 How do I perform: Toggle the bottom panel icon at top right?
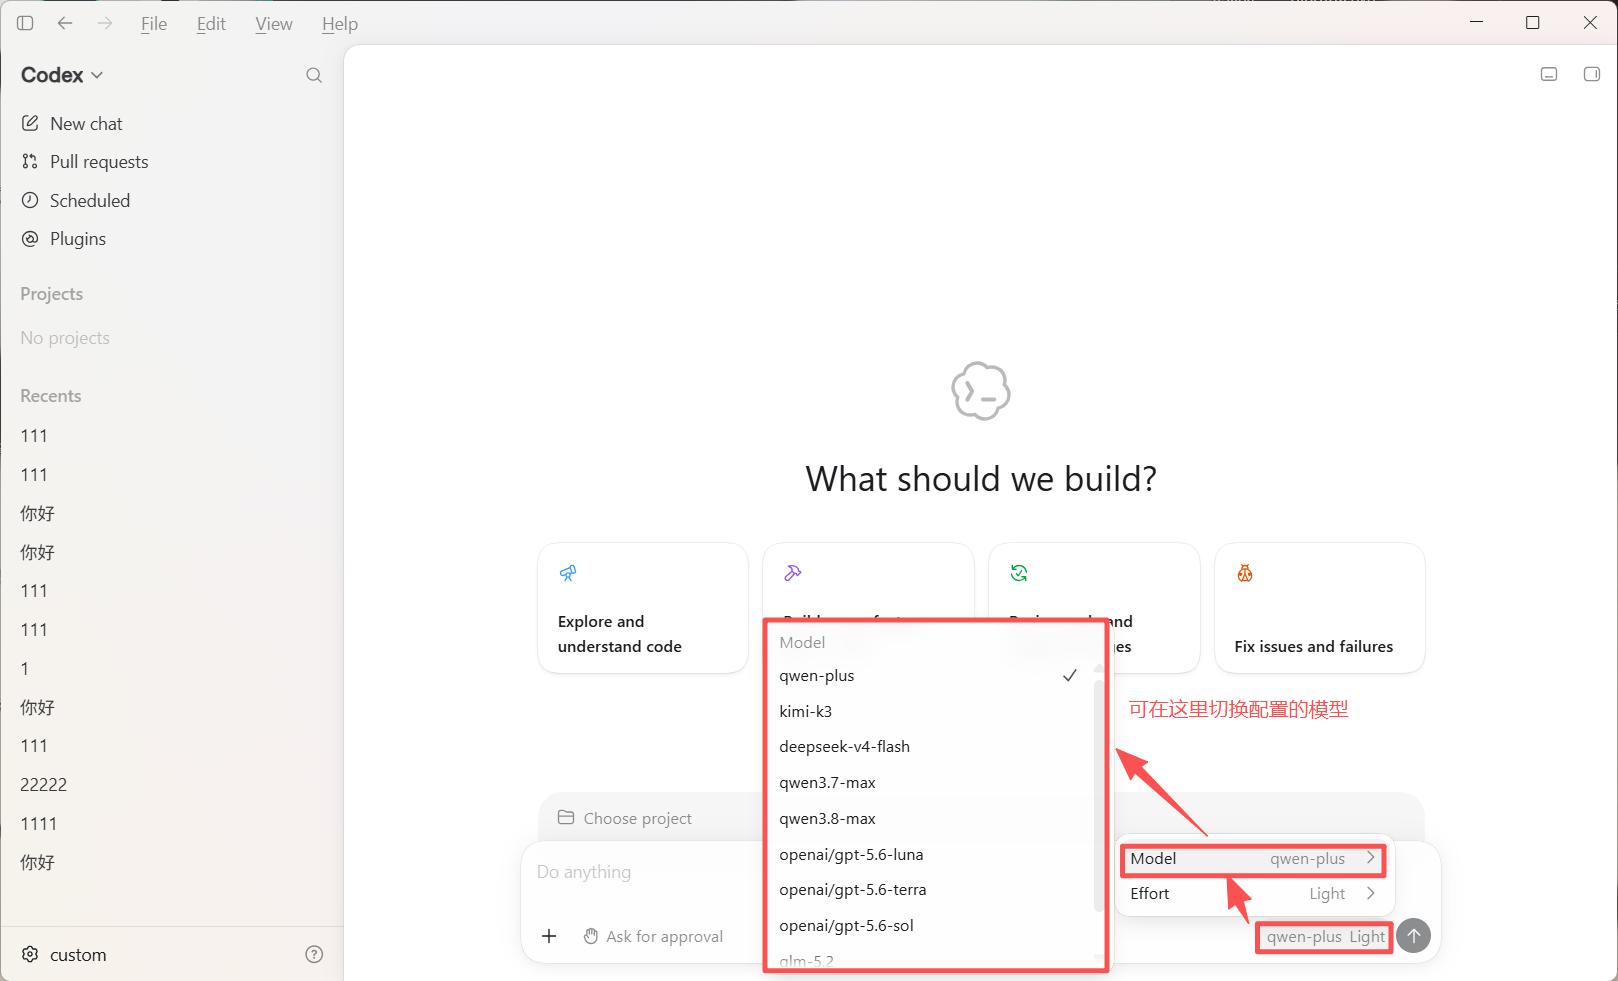tap(1549, 74)
